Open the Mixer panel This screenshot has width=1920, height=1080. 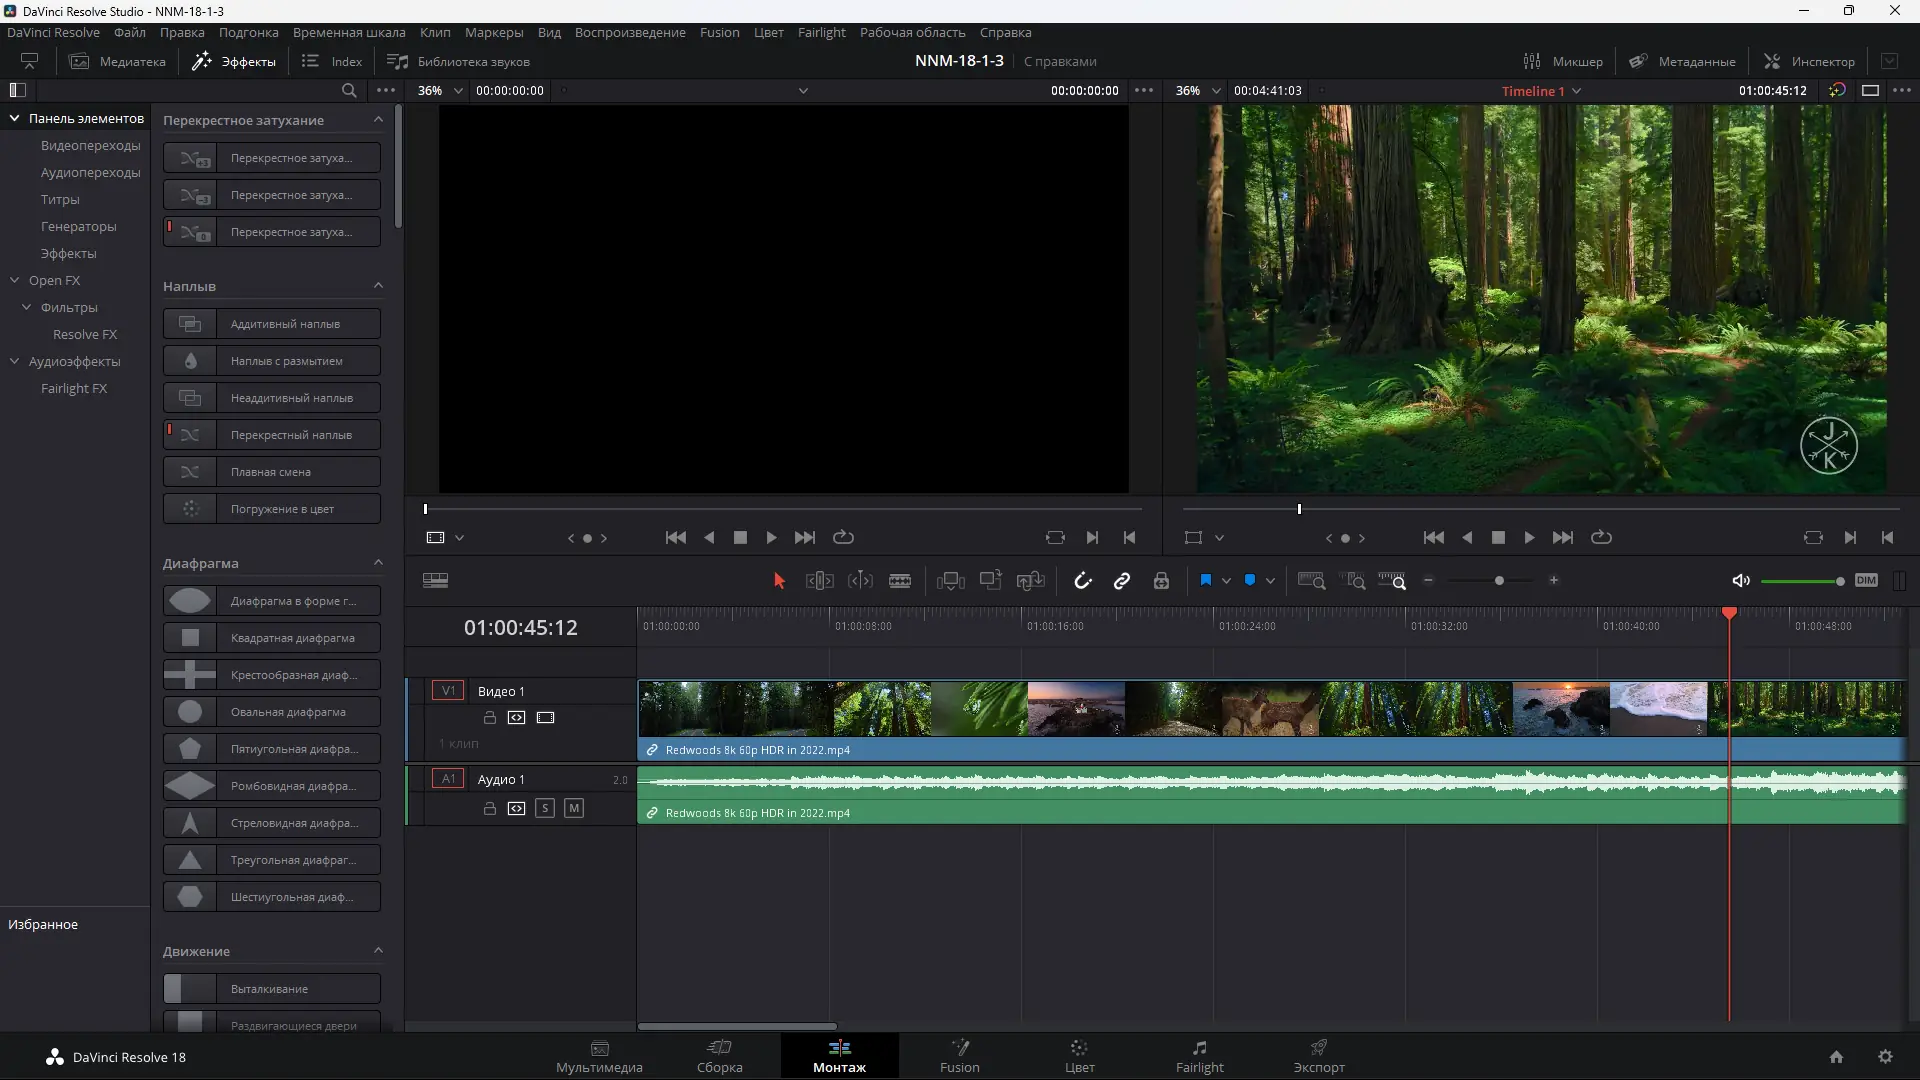1563,61
